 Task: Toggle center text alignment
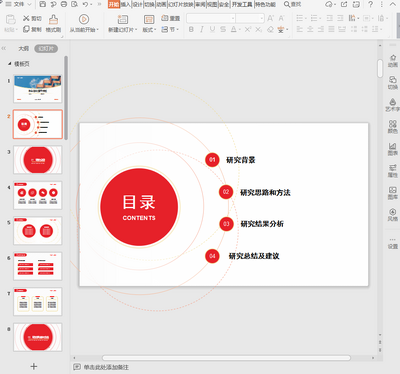click(310, 29)
